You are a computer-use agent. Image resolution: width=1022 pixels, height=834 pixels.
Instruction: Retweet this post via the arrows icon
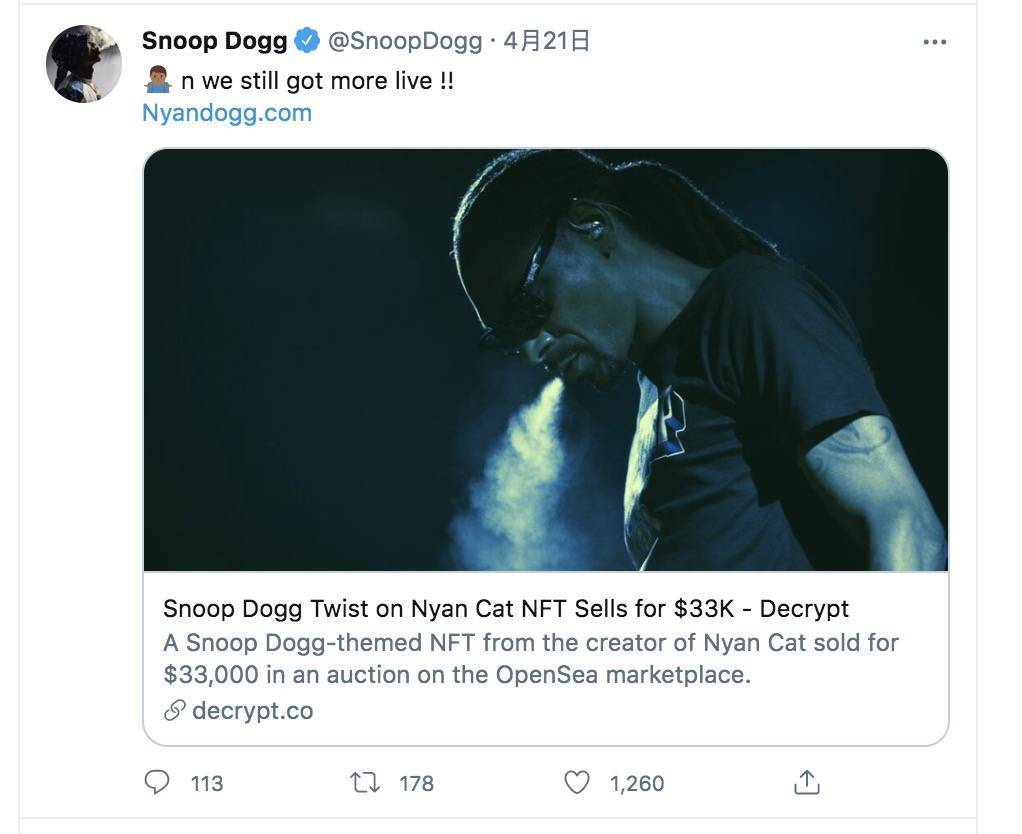pyautogui.click(x=365, y=782)
